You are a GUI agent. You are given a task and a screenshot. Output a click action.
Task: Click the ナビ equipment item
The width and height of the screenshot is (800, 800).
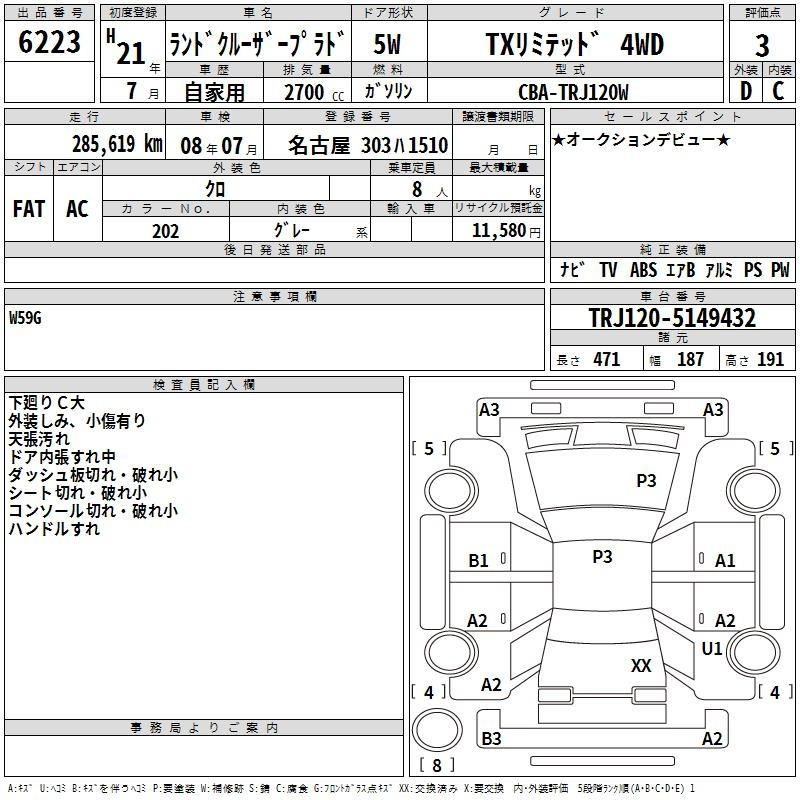point(572,269)
